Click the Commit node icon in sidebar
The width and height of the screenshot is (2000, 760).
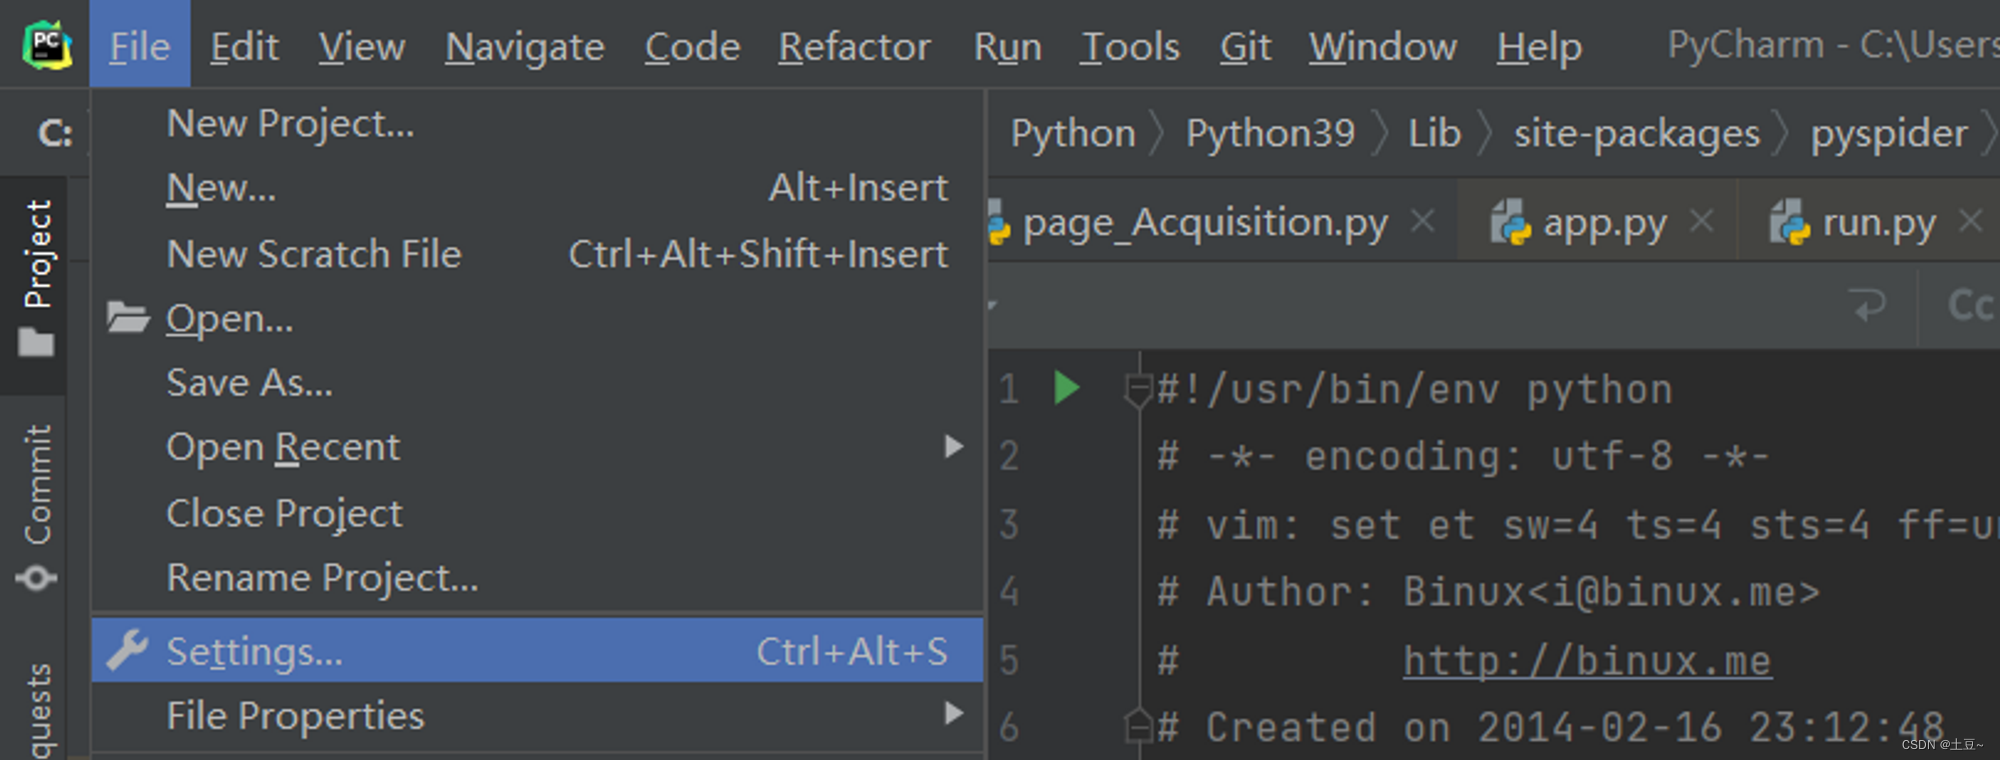click(x=36, y=578)
